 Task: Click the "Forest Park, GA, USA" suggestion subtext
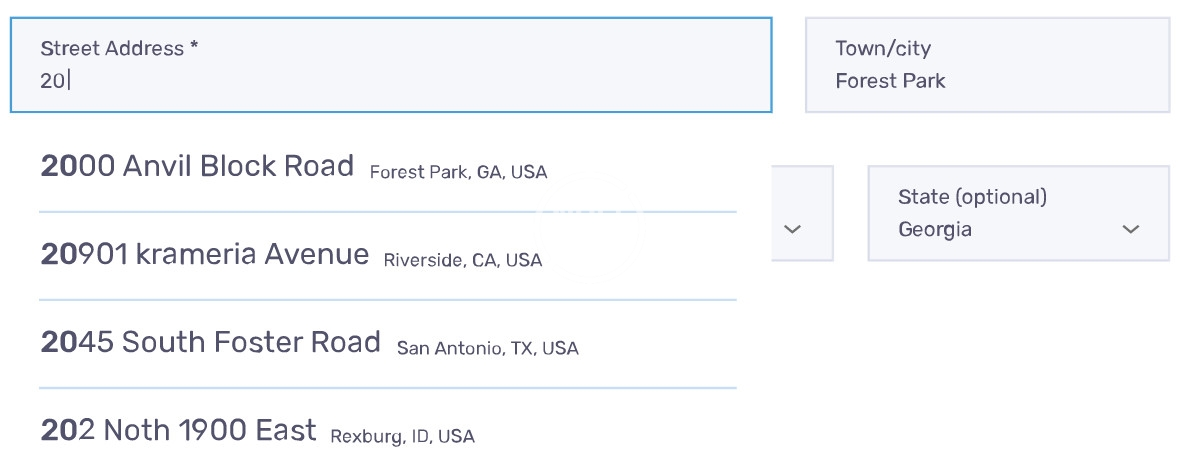pos(458,173)
